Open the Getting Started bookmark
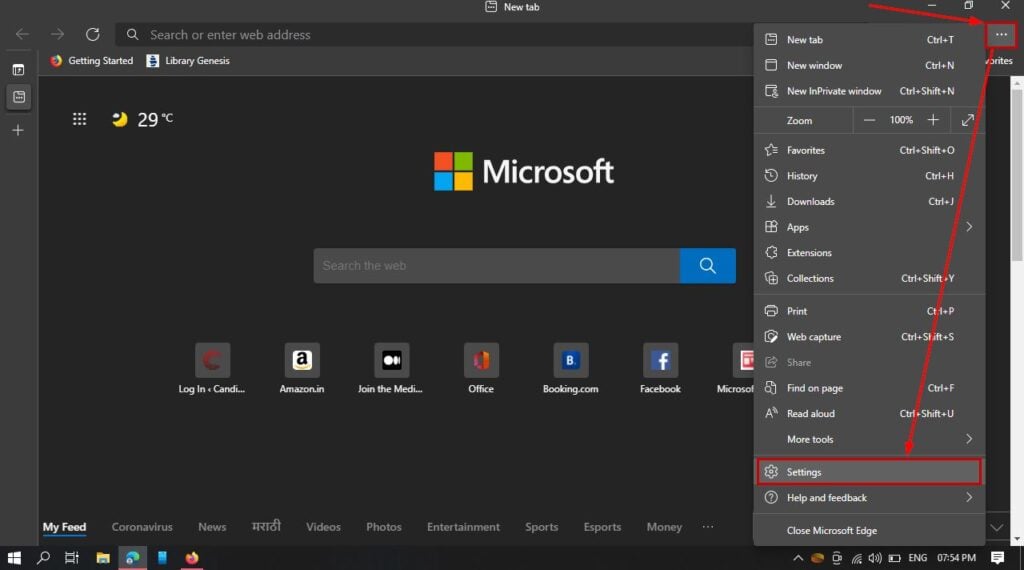The width and height of the screenshot is (1024, 570). [x=91, y=61]
